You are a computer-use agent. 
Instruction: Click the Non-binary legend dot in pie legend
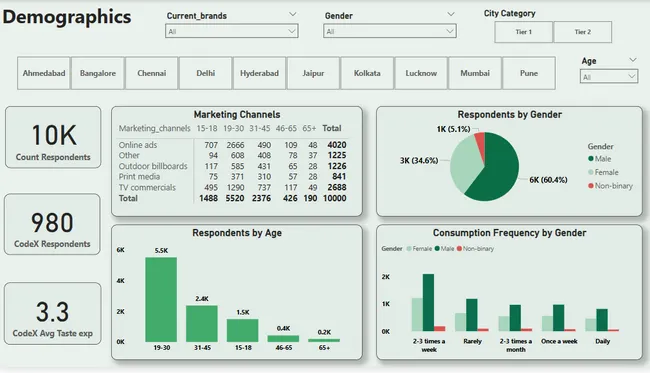pyautogui.click(x=590, y=186)
